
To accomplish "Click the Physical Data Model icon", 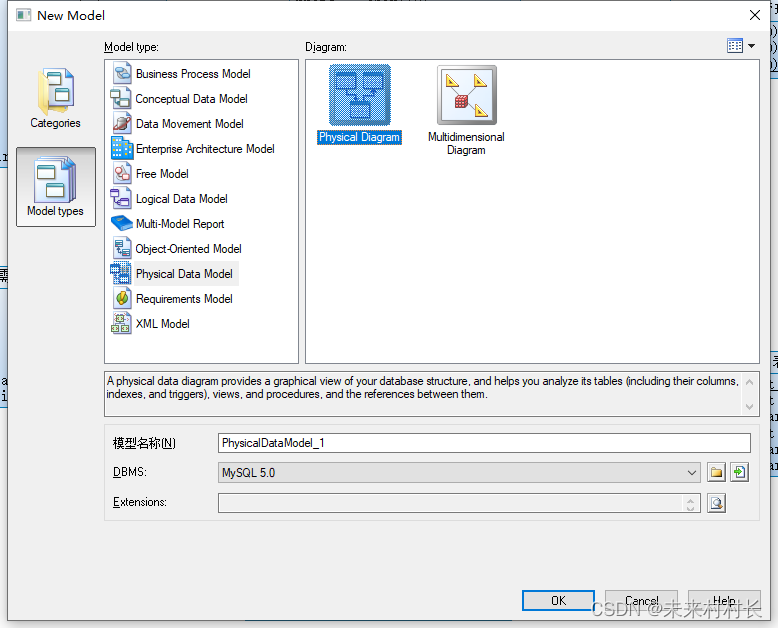I will click(x=121, y=273).
